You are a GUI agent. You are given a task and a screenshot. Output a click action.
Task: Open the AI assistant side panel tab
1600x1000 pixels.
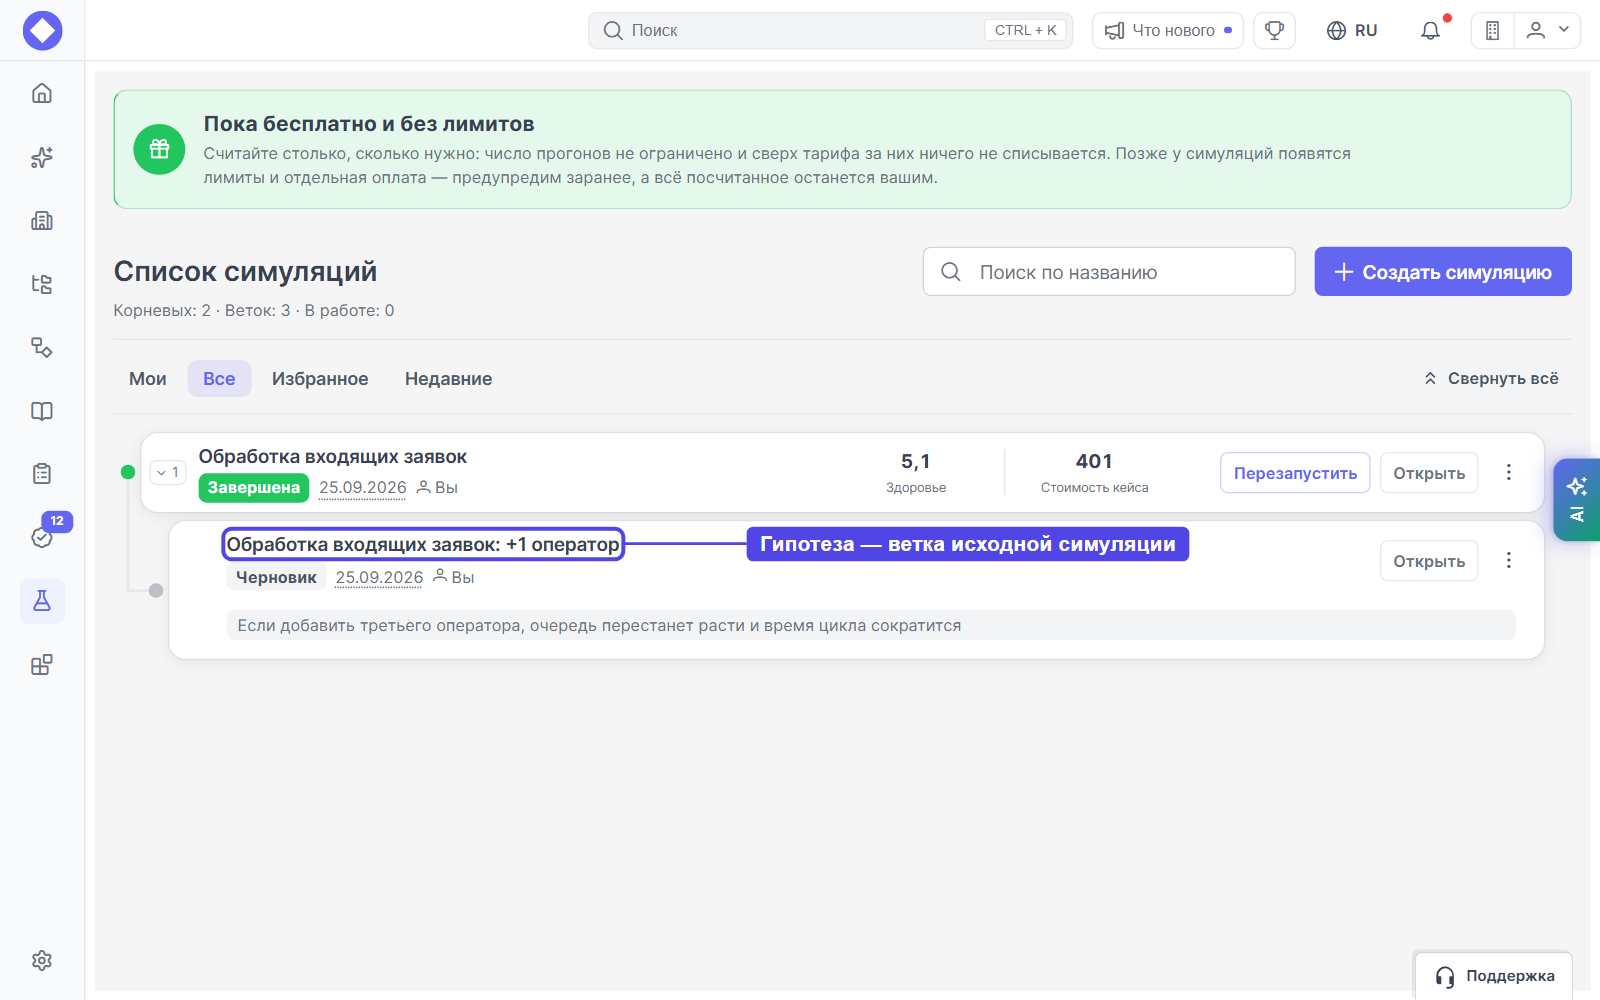pos(1577,500)
